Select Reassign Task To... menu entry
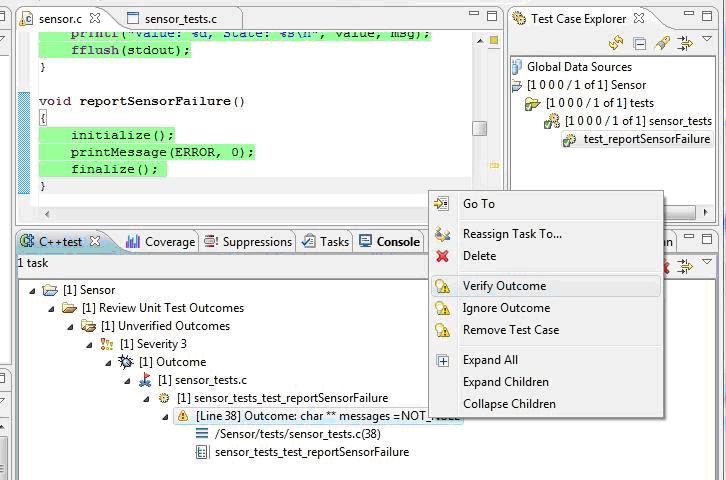Image resolution: width=726 pixels, height=480 pixels. click(512, 234)
